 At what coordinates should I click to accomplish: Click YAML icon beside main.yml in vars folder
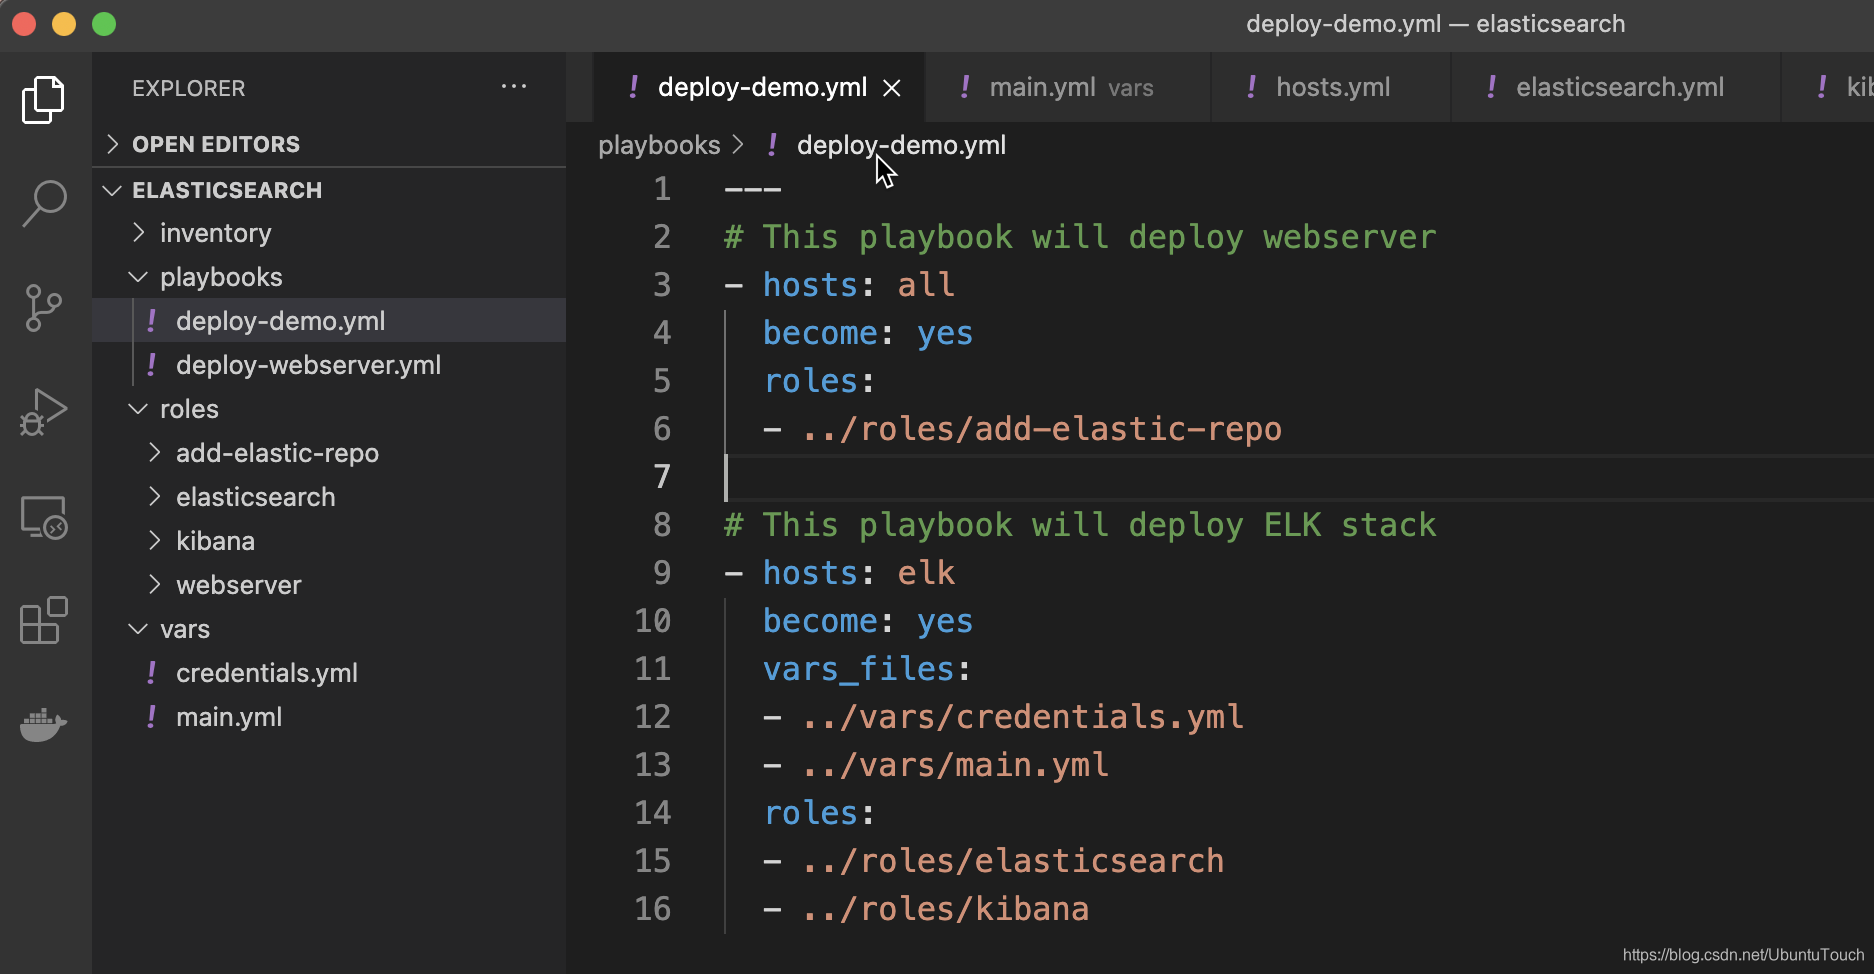coord(151,717)
